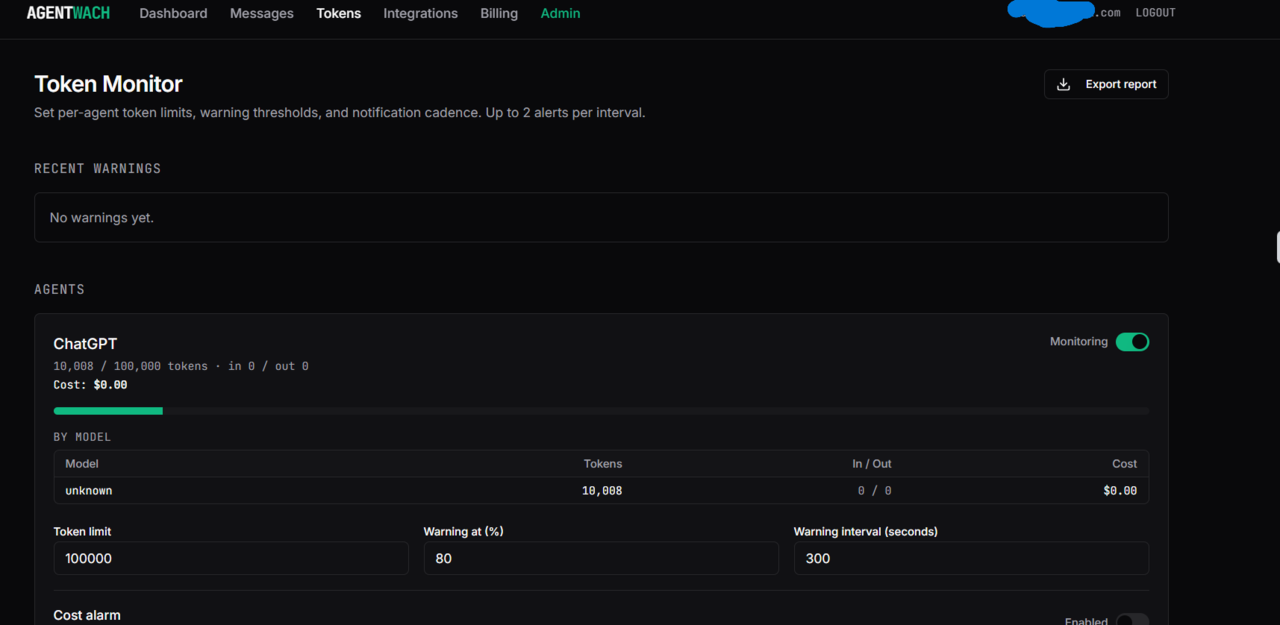Viewport: 1280px width, 625px height.
Task: Click the download icon on Export report
Action: coord(1064,84)
